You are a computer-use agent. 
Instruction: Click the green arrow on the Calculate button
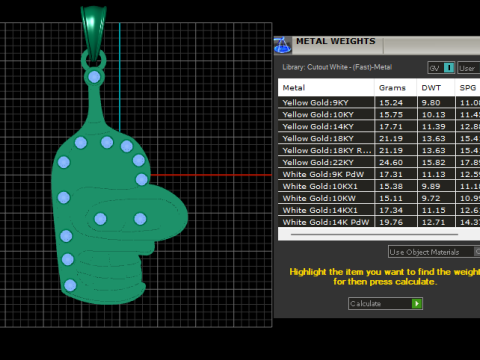coord(417,303)
